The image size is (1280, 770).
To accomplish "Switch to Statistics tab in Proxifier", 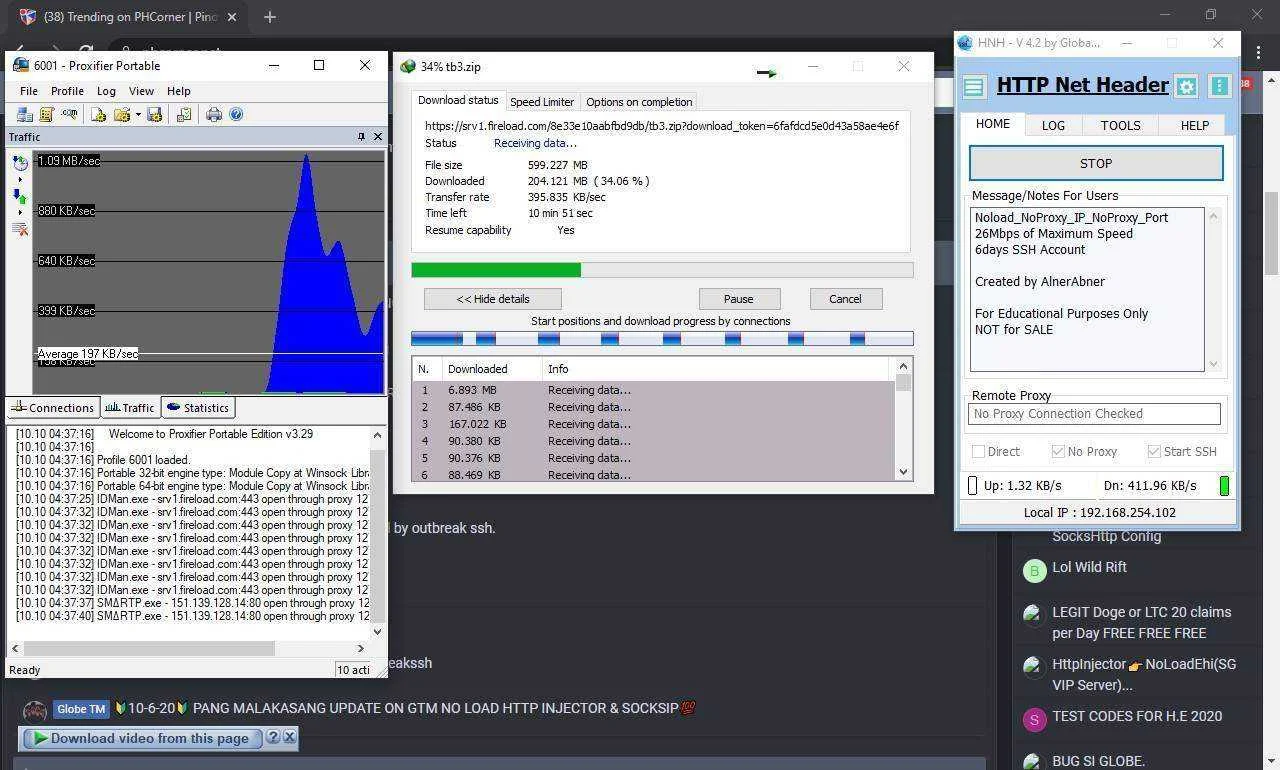I will tap(198, 408).
